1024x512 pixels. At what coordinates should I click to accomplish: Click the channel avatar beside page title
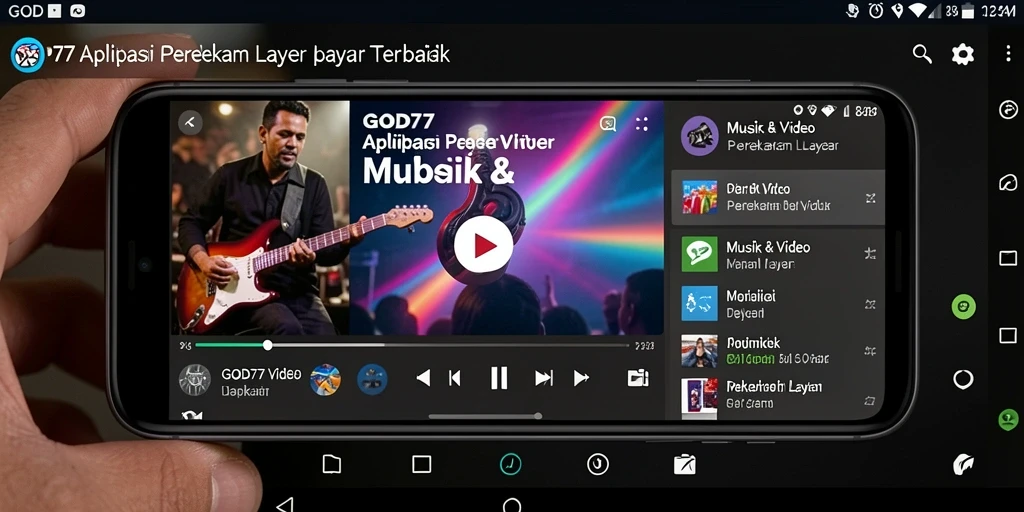point(27,55)
